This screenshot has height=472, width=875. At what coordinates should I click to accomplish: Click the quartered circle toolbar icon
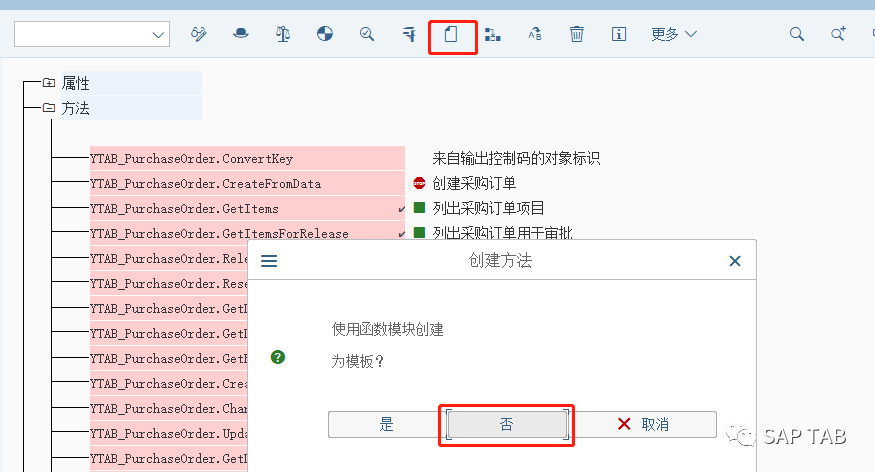click(325, 34)
